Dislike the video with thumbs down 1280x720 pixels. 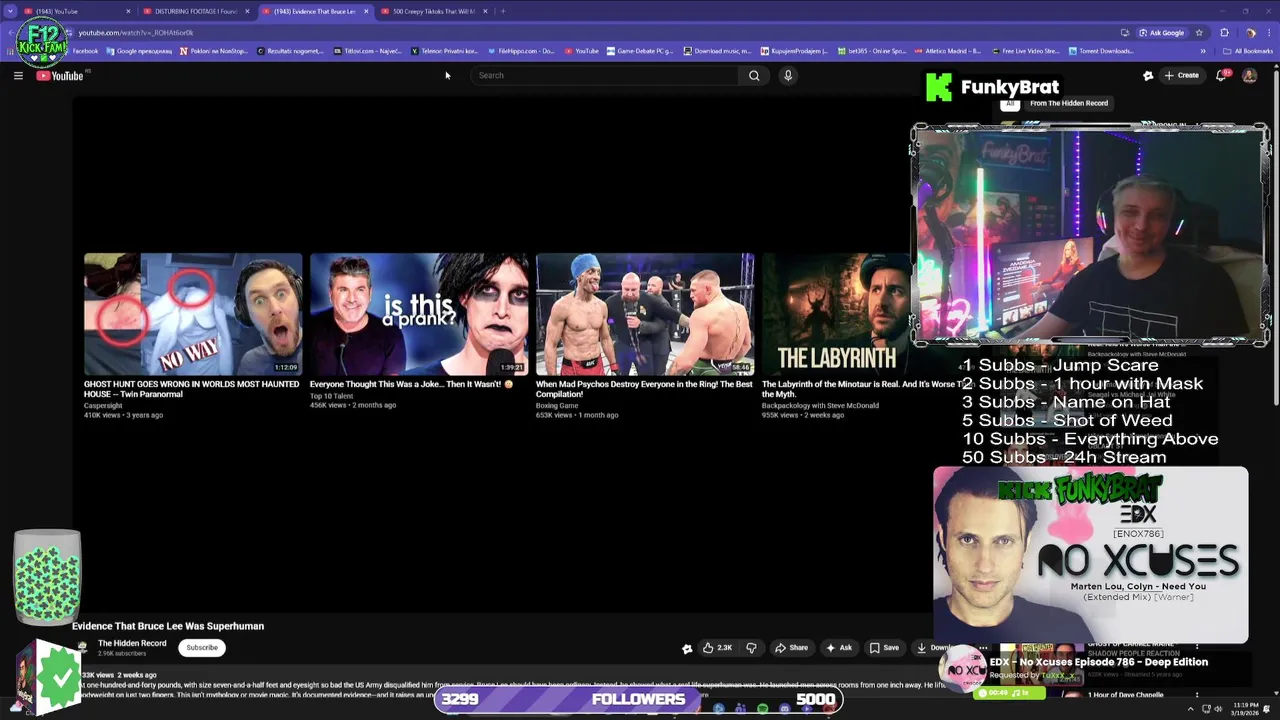click(x=751, y=647)
